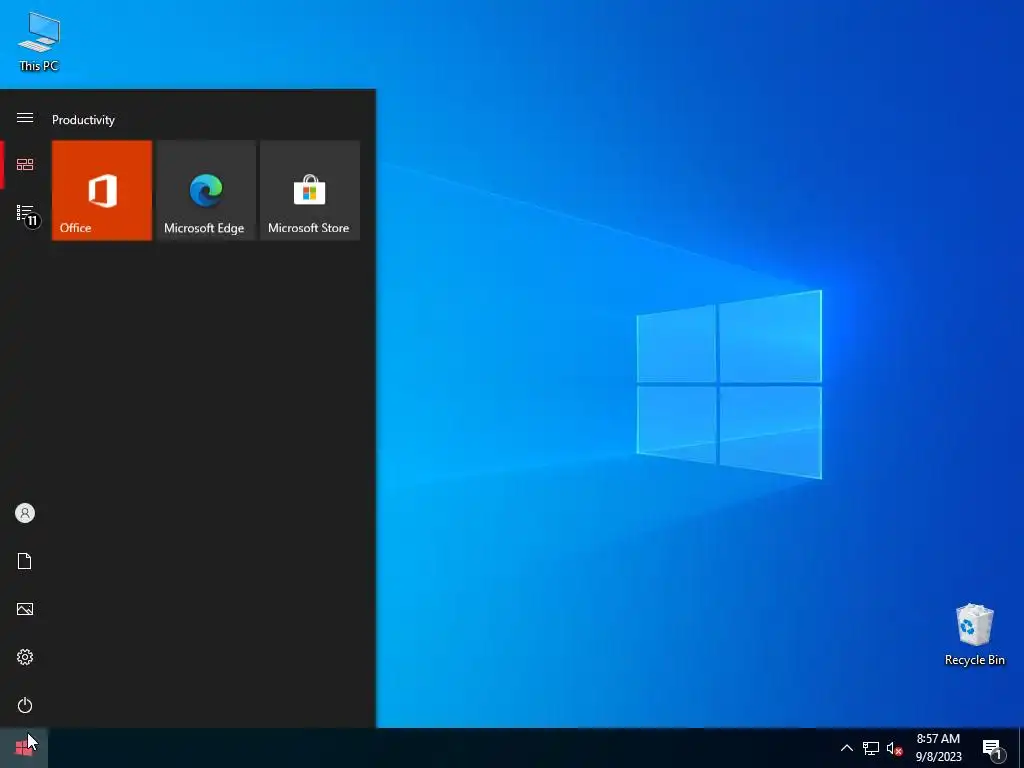The image size is (1024, 768).
Task: Open the network status tray icon
Action: (871, 748)
